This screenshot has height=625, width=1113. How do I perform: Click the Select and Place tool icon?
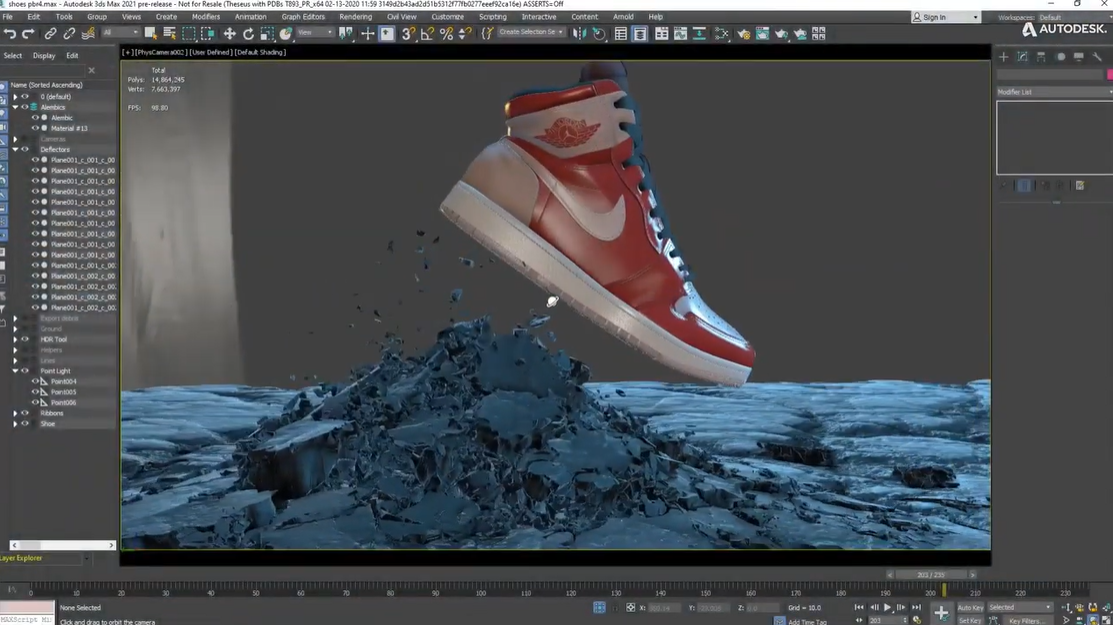coord(285,33)
